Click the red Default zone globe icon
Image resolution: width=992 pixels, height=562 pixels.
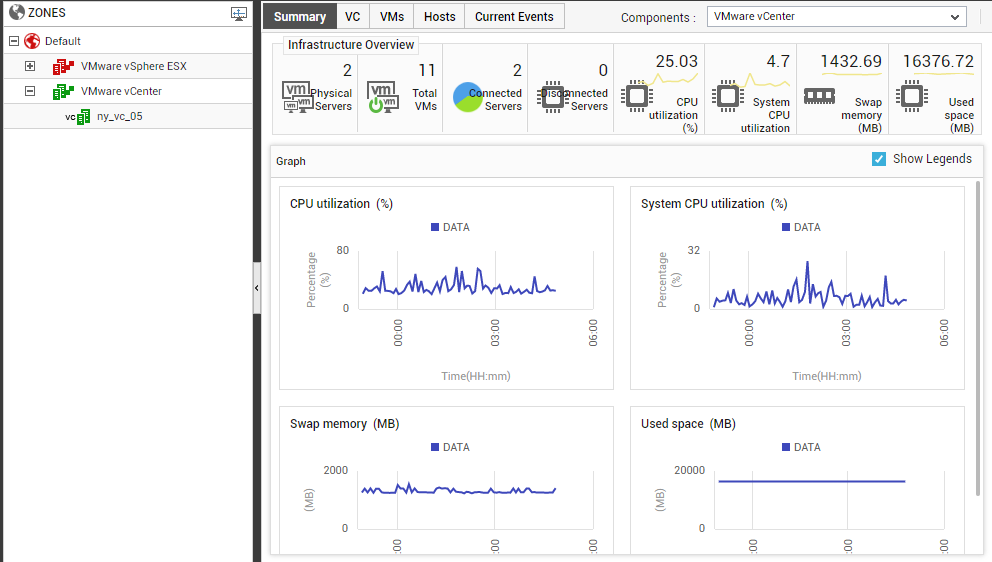tap(32, 41)
